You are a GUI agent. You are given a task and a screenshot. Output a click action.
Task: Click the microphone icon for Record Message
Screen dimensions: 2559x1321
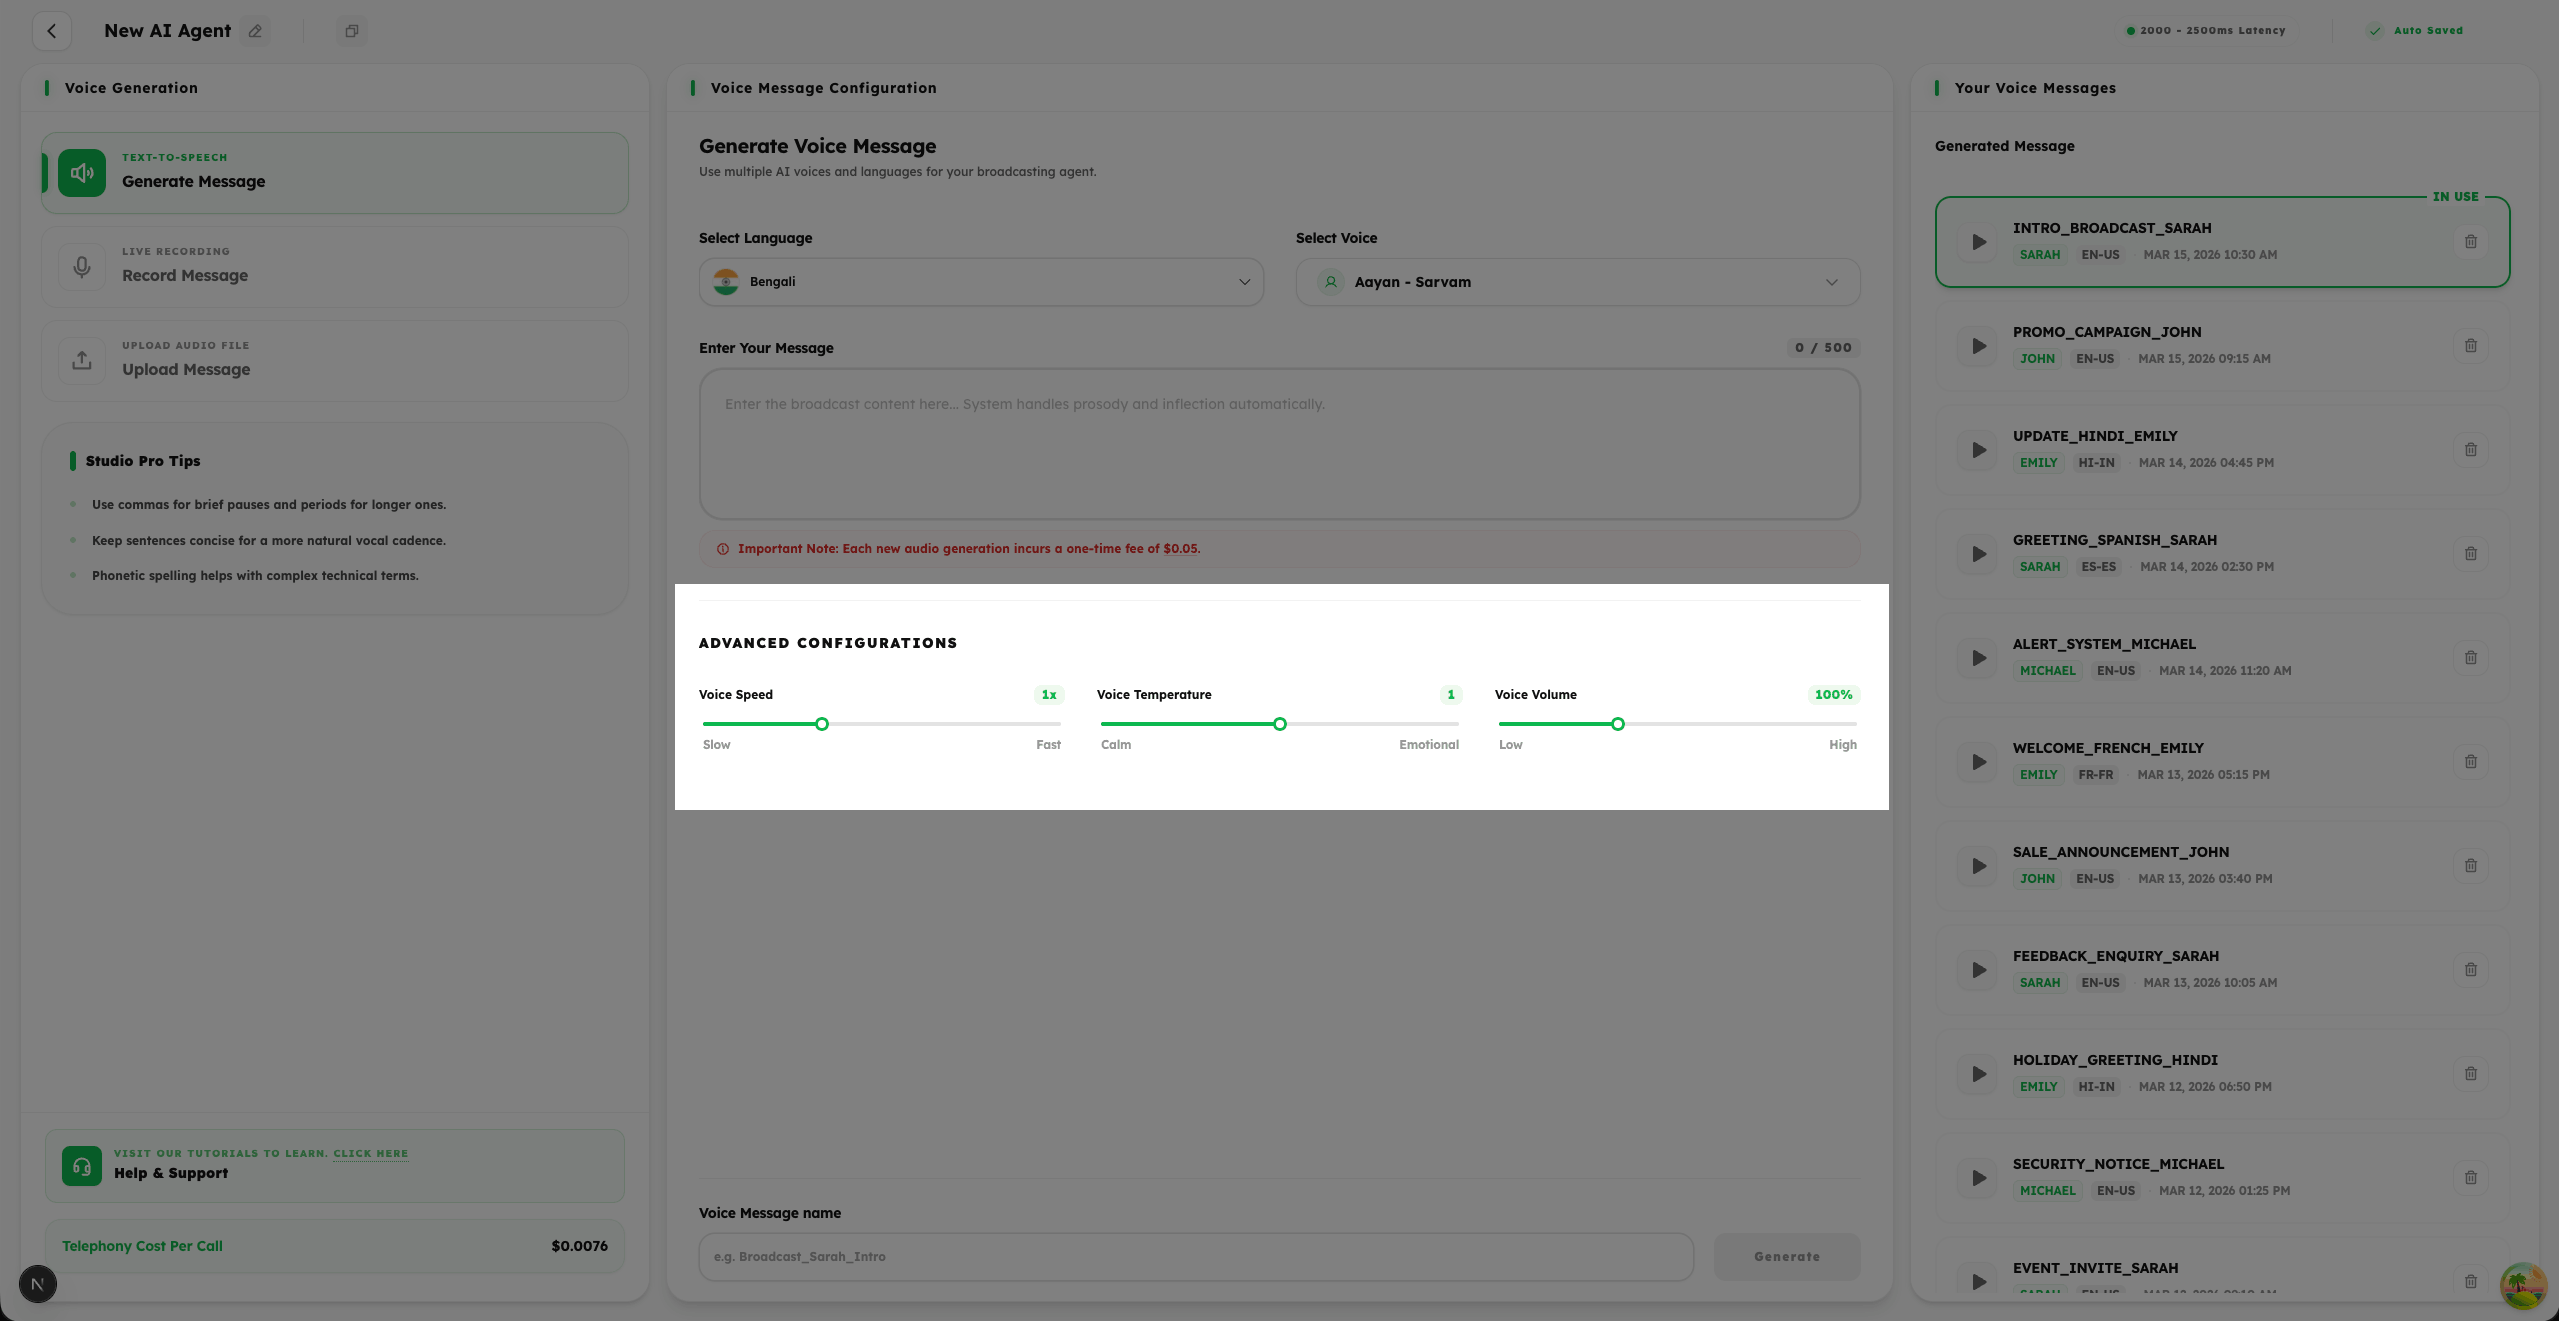click(81, 267)
